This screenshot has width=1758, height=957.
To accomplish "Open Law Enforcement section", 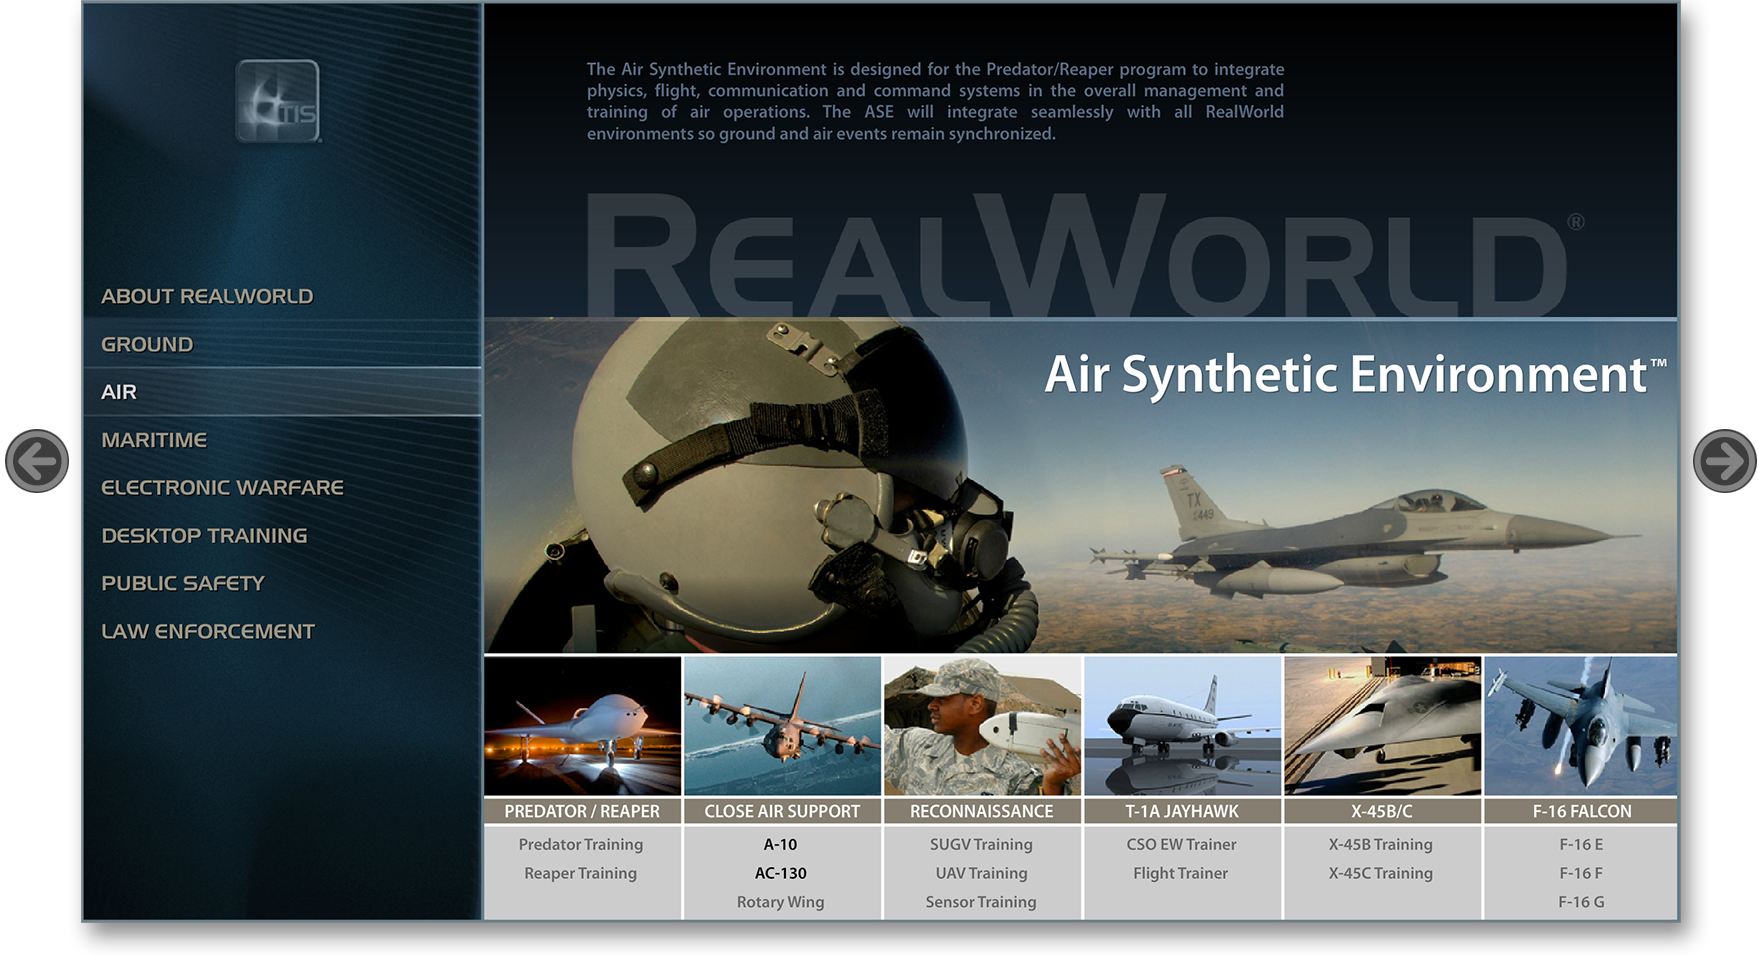I will pyautogui.click(x=208, y=631).
